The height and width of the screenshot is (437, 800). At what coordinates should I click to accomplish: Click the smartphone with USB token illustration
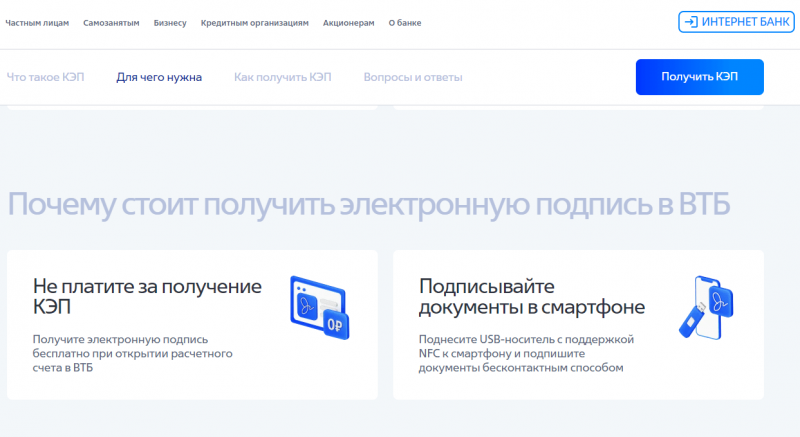coord(706,308)
